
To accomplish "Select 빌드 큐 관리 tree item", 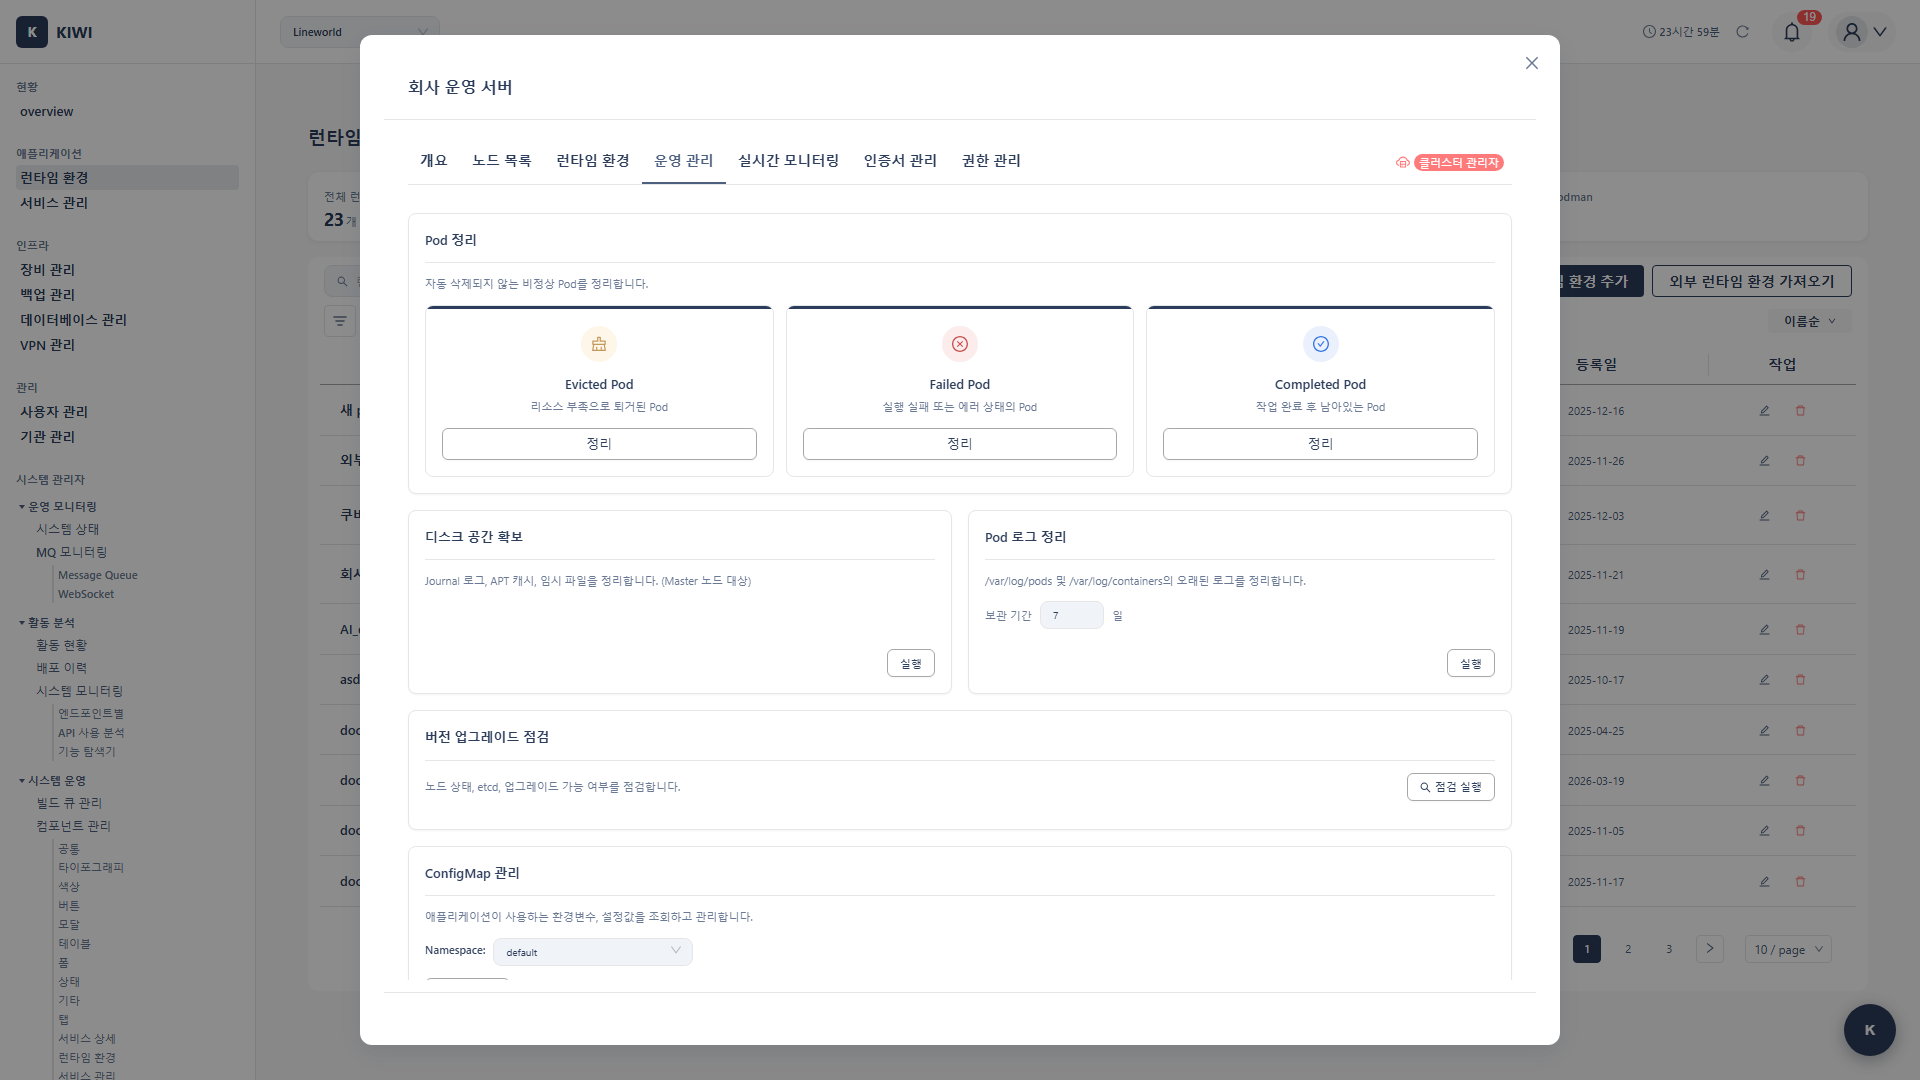I will [69, 803].
